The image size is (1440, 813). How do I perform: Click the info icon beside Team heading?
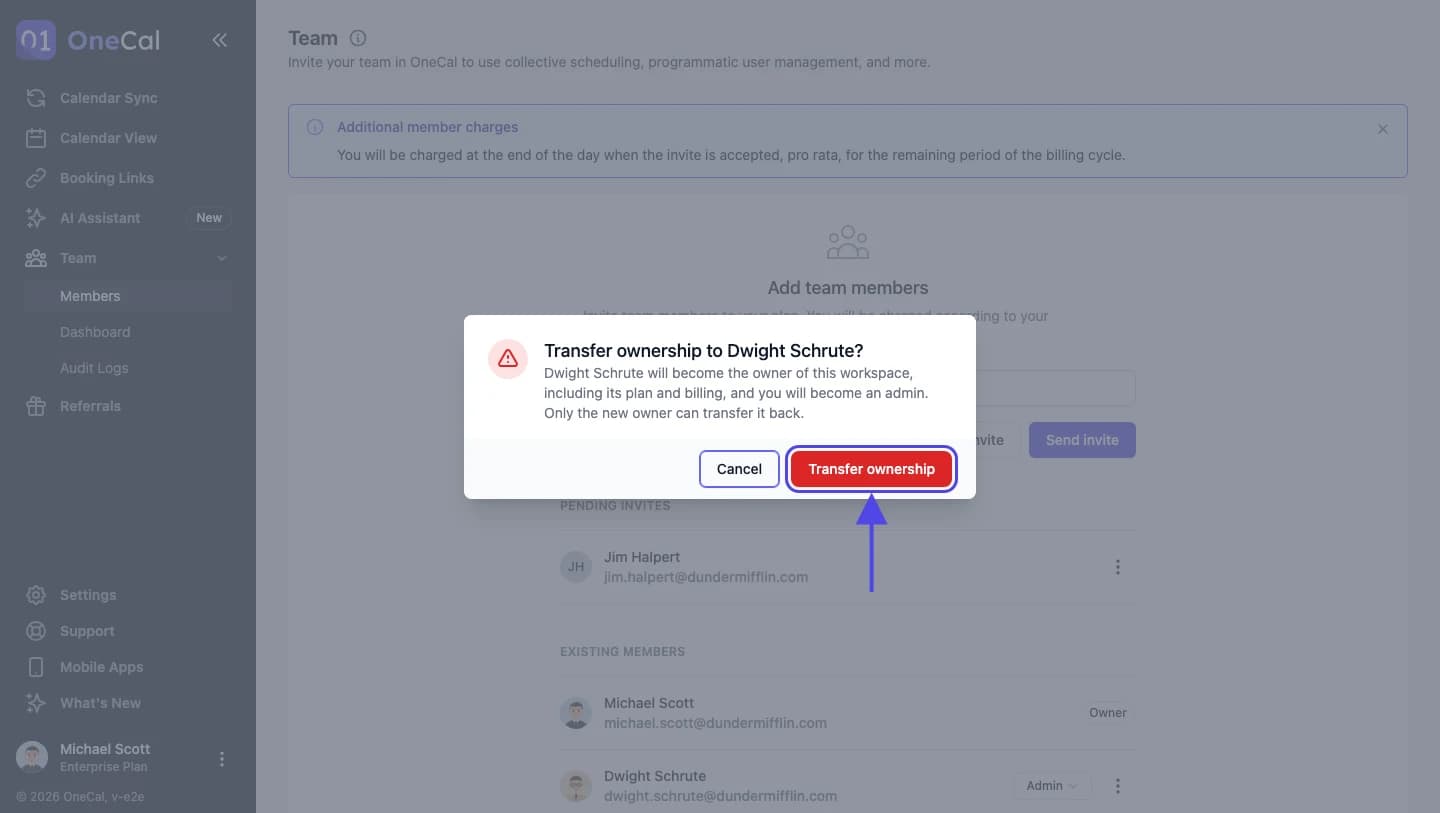358,38
